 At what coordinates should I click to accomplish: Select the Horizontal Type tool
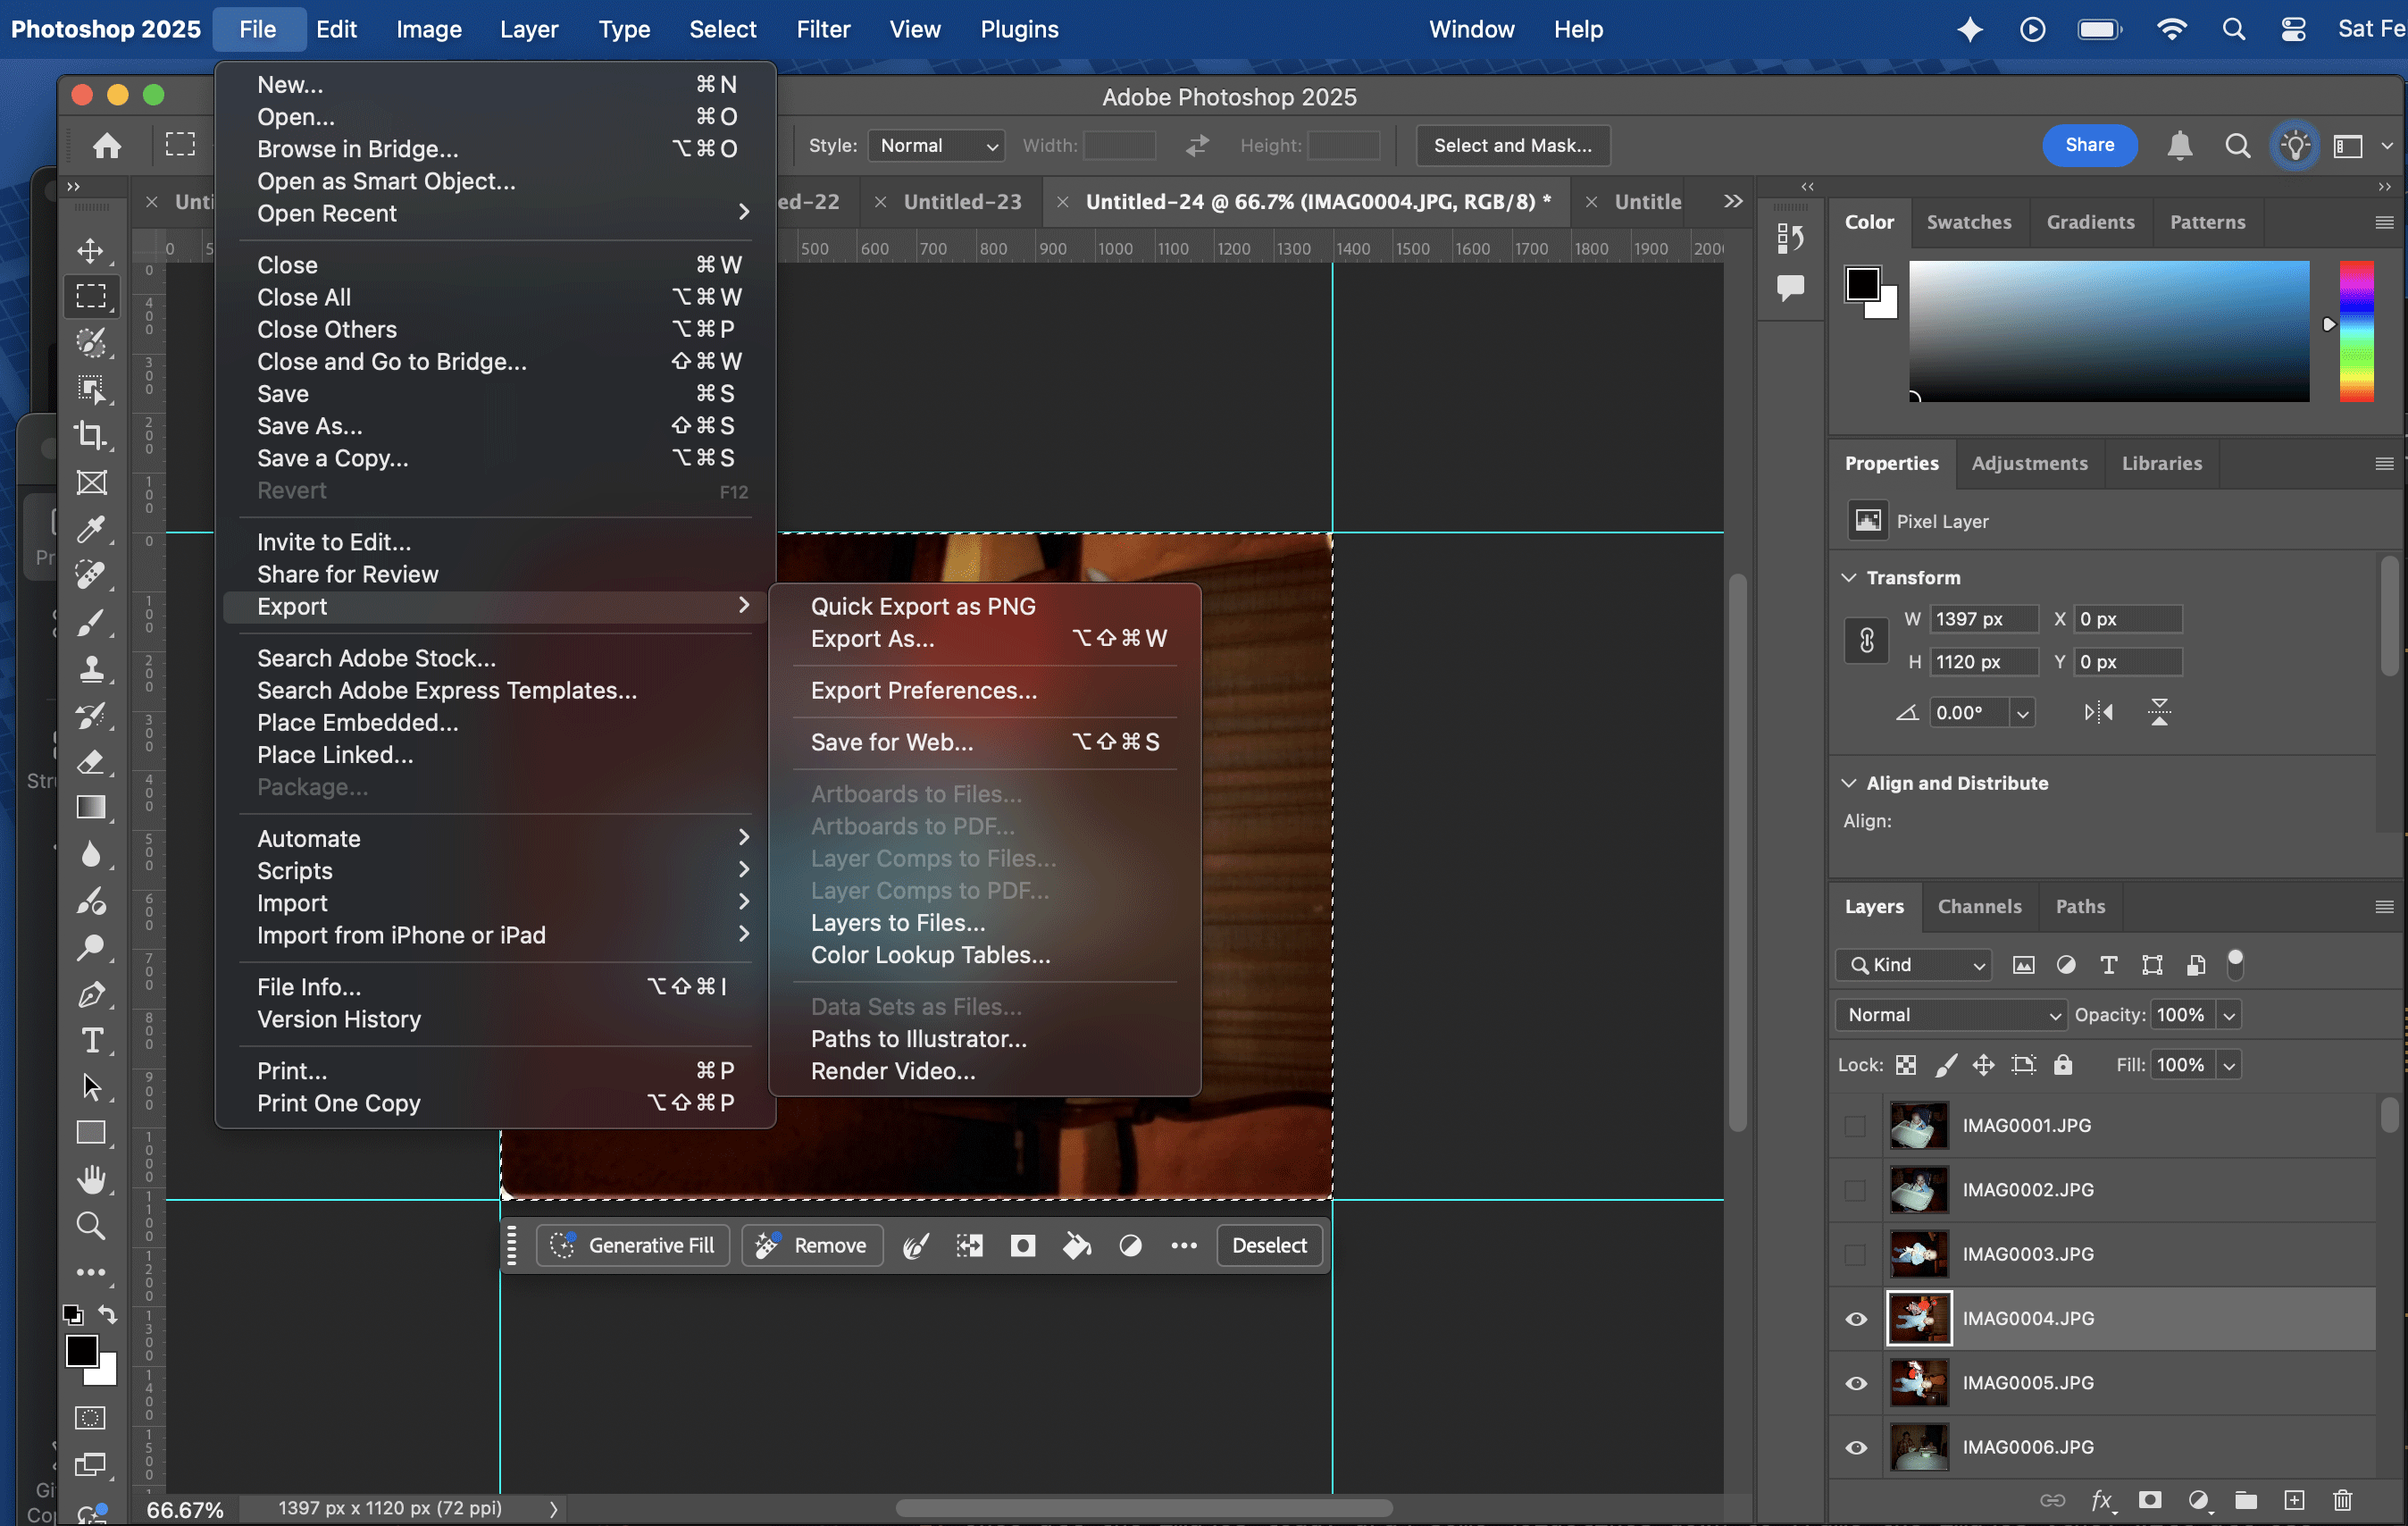pyautogui.click(x=91, y=1040)
